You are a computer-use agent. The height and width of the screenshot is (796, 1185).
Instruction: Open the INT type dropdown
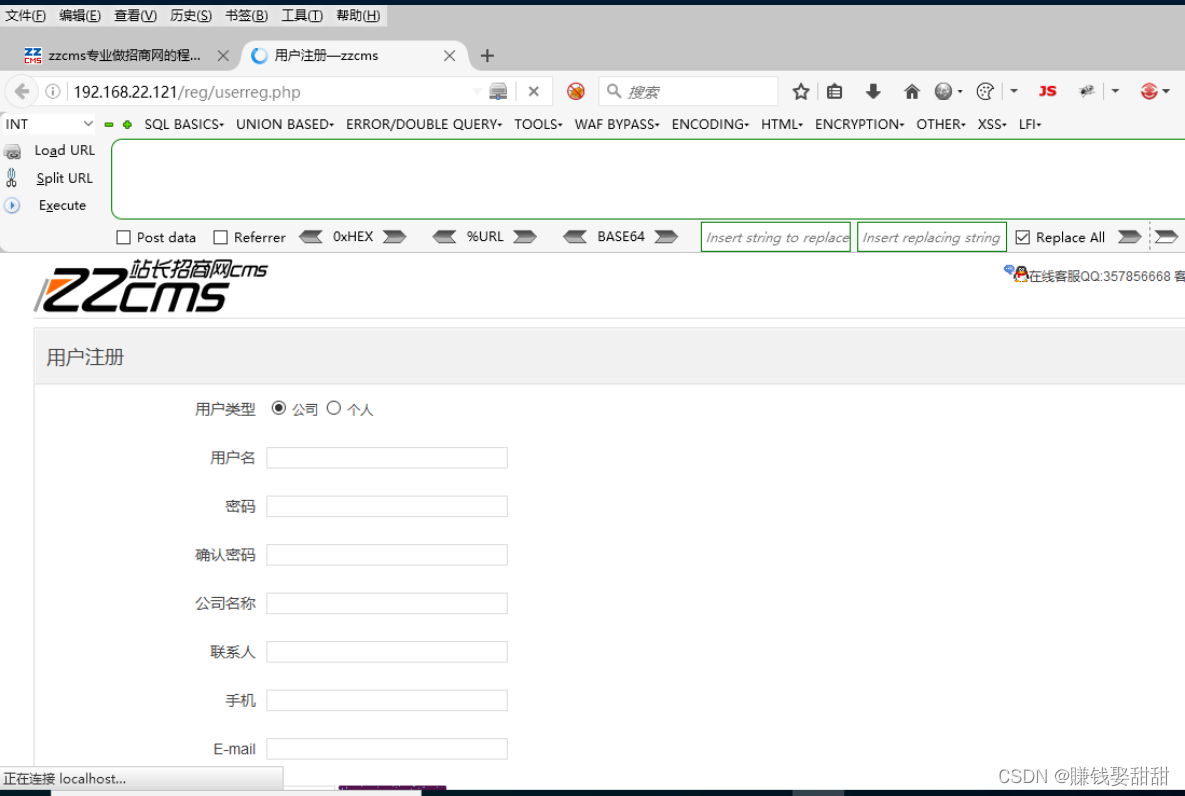click(48, 124)
